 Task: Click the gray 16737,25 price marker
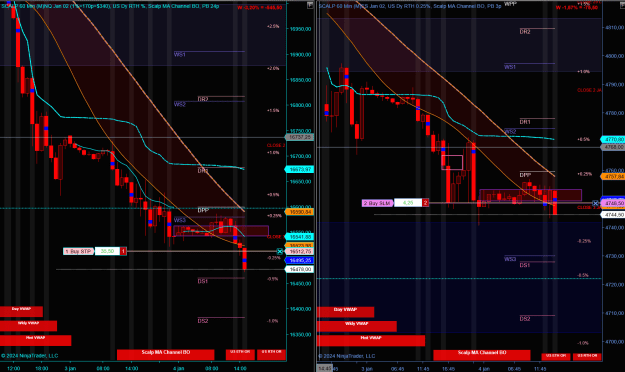[x=300, y=137]
